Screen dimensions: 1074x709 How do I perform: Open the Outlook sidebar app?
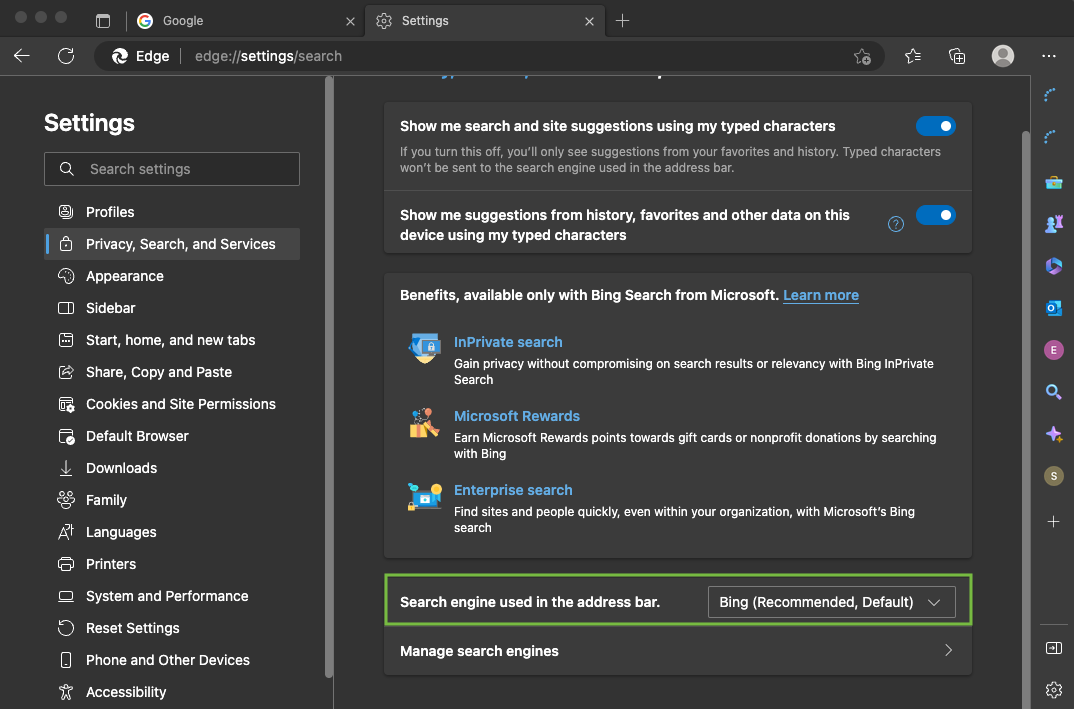coord(1053,308)
